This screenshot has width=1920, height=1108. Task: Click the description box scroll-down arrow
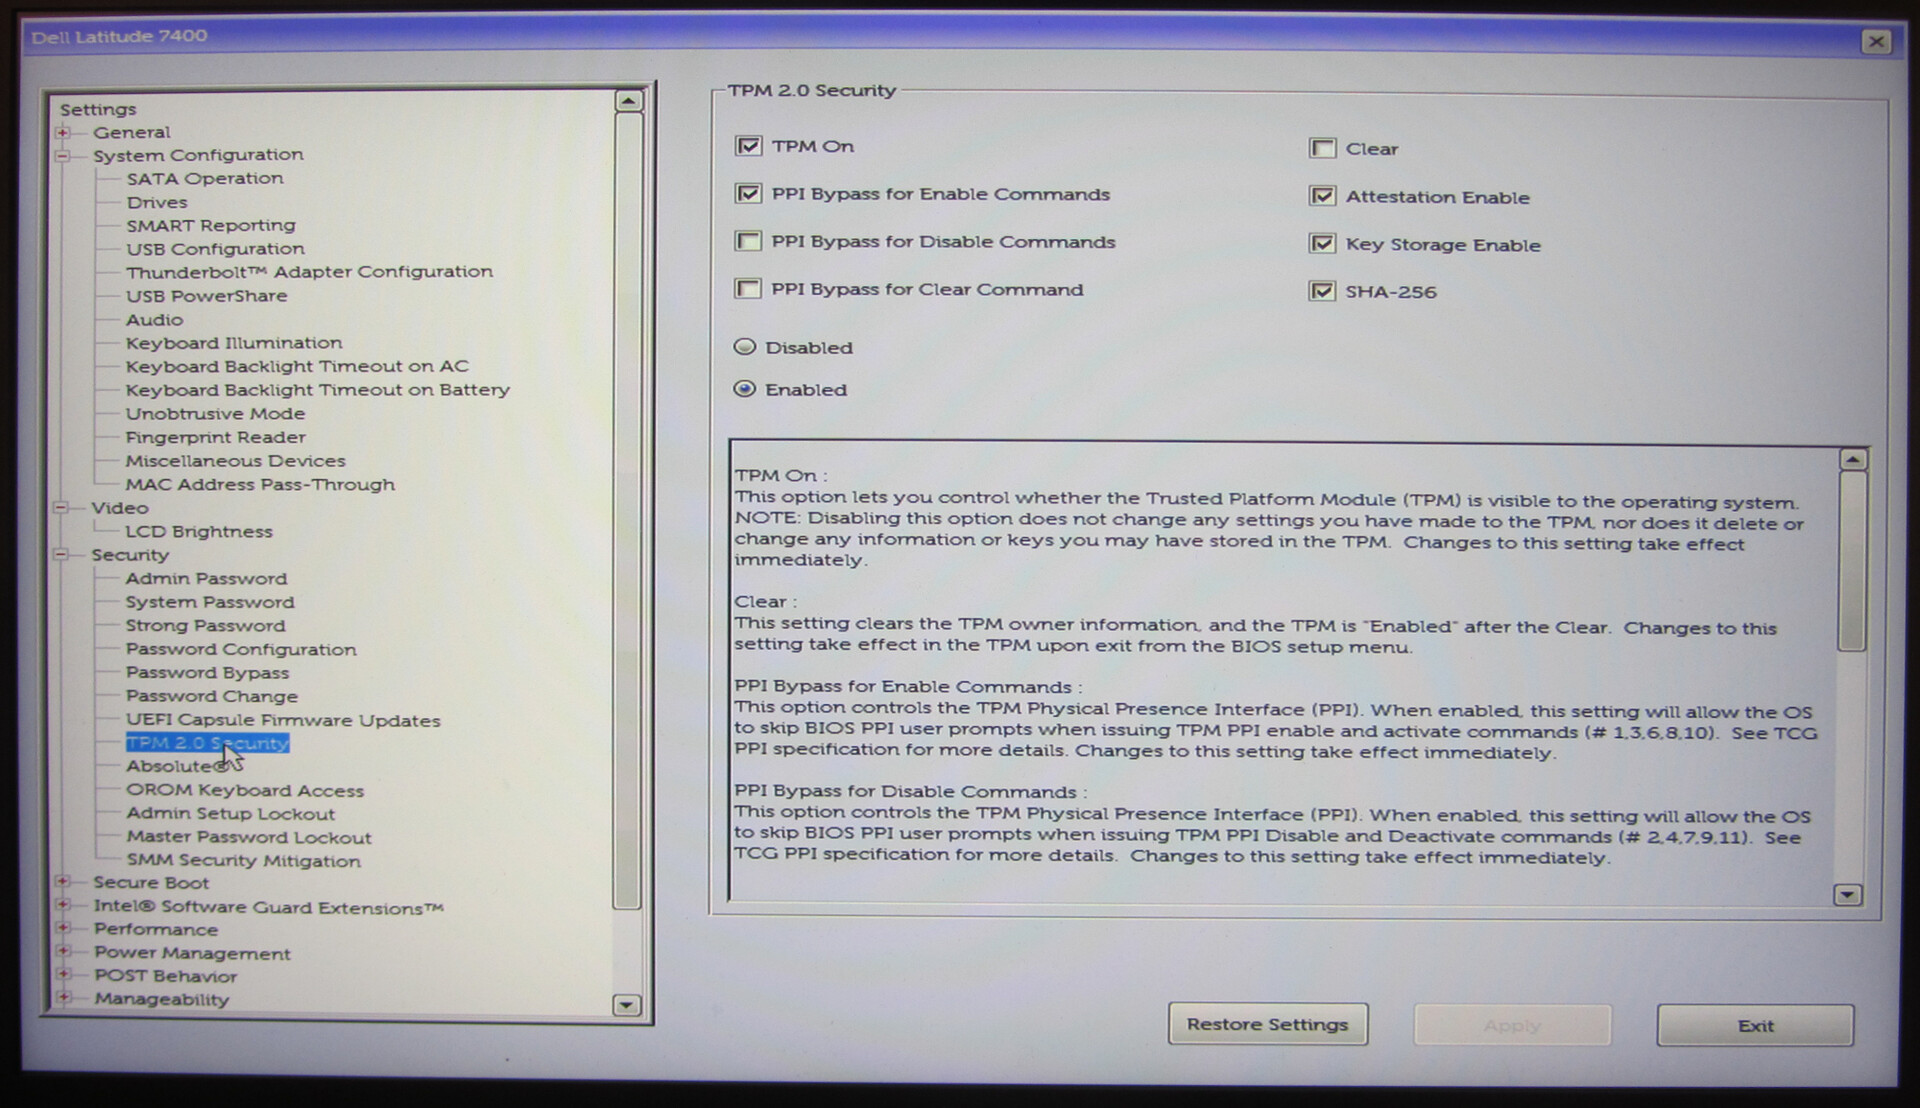(1847, 895)
